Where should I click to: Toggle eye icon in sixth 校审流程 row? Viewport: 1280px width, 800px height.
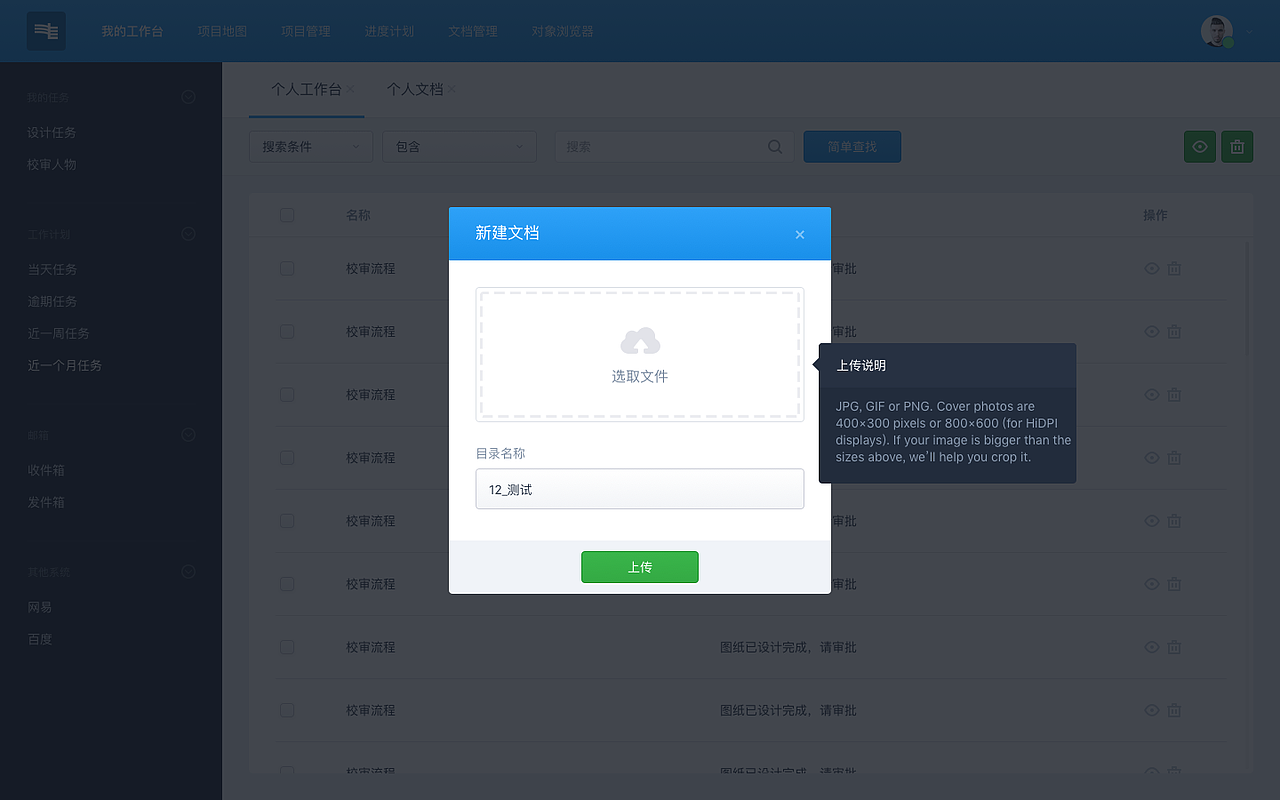pos(1152,583)
